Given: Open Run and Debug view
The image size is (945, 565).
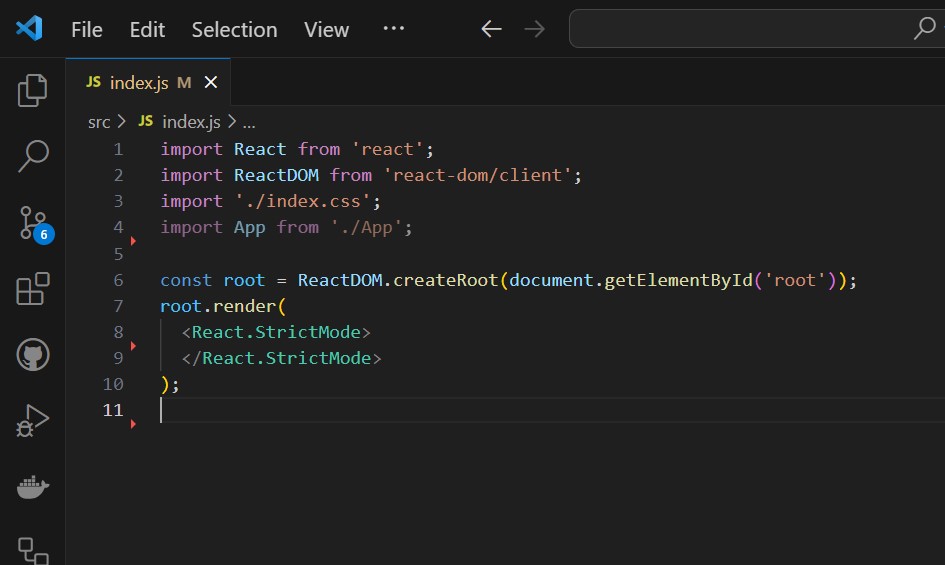Looking at the screenshot, I should tap(33, 421).
